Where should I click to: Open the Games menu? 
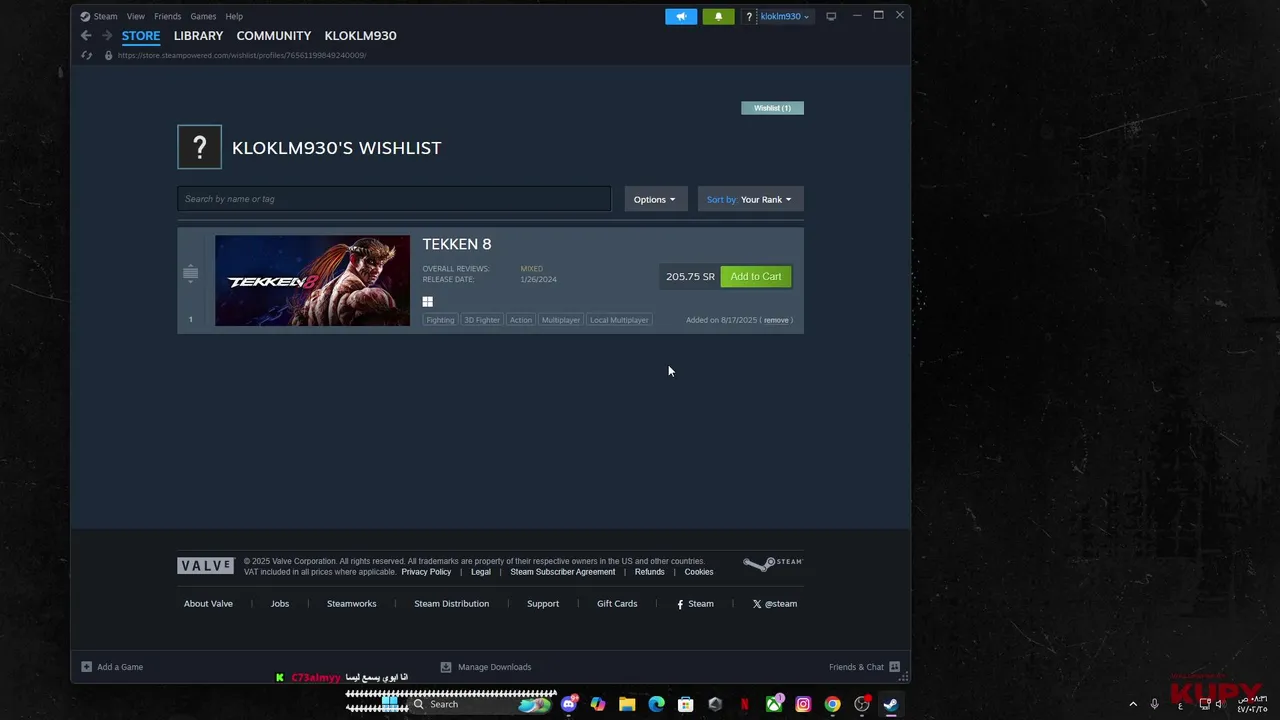pyautogui.click(x=203, y=16)
